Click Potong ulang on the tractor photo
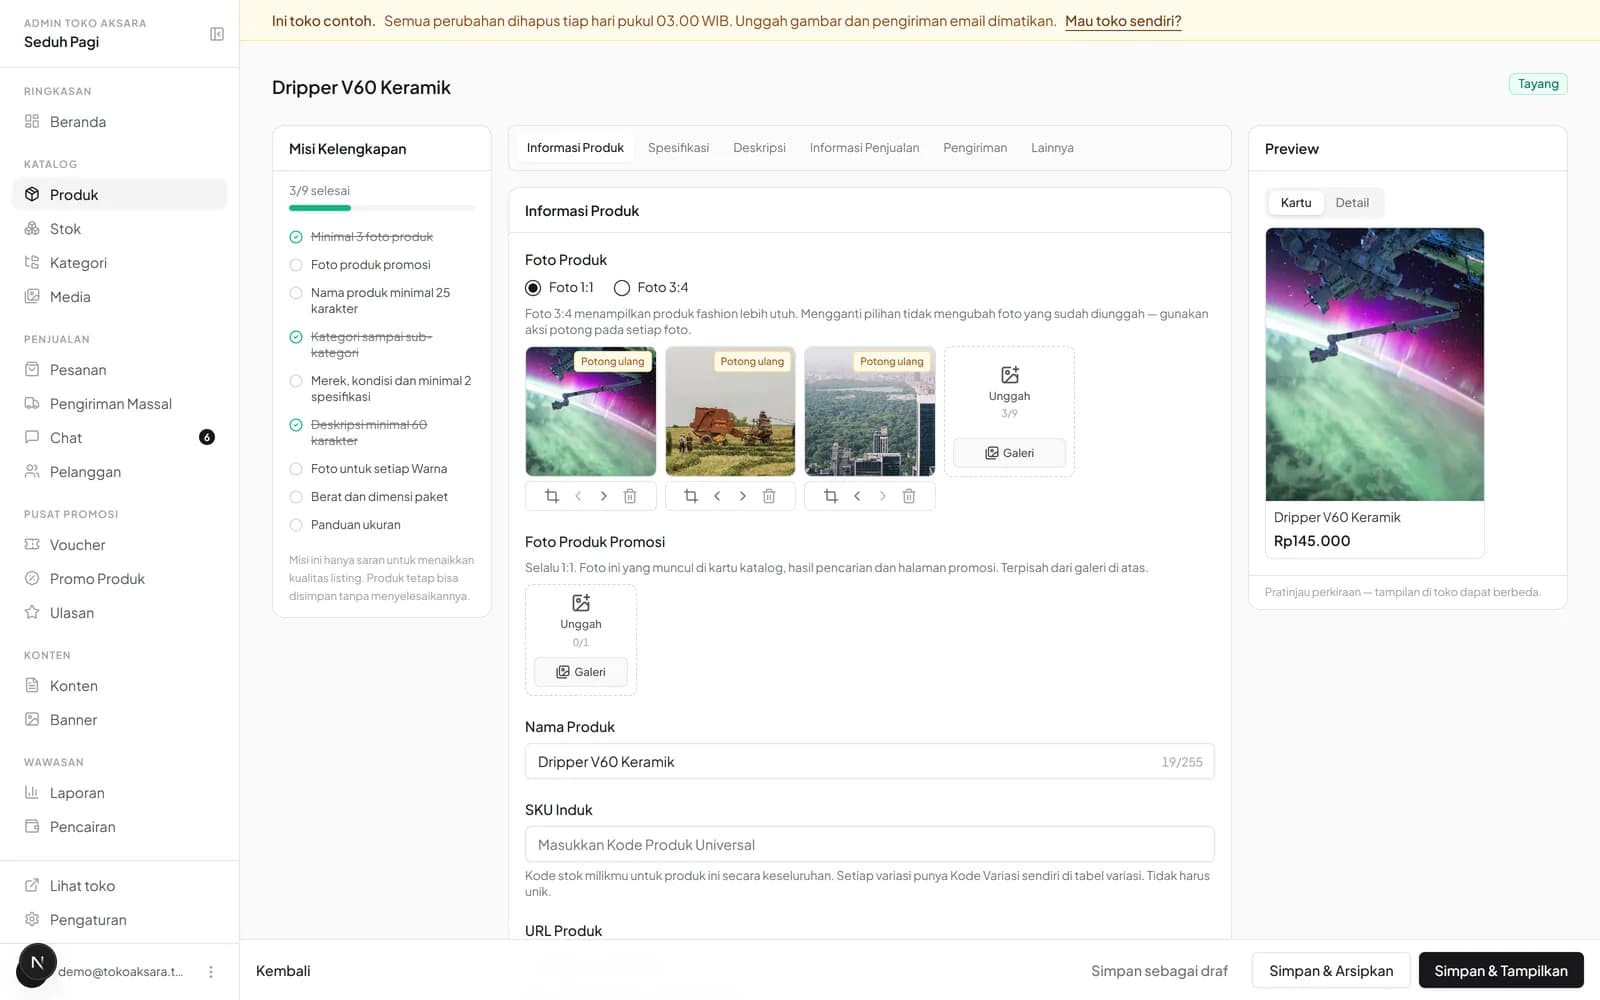 pyautogui.click(x=752, y=362)
